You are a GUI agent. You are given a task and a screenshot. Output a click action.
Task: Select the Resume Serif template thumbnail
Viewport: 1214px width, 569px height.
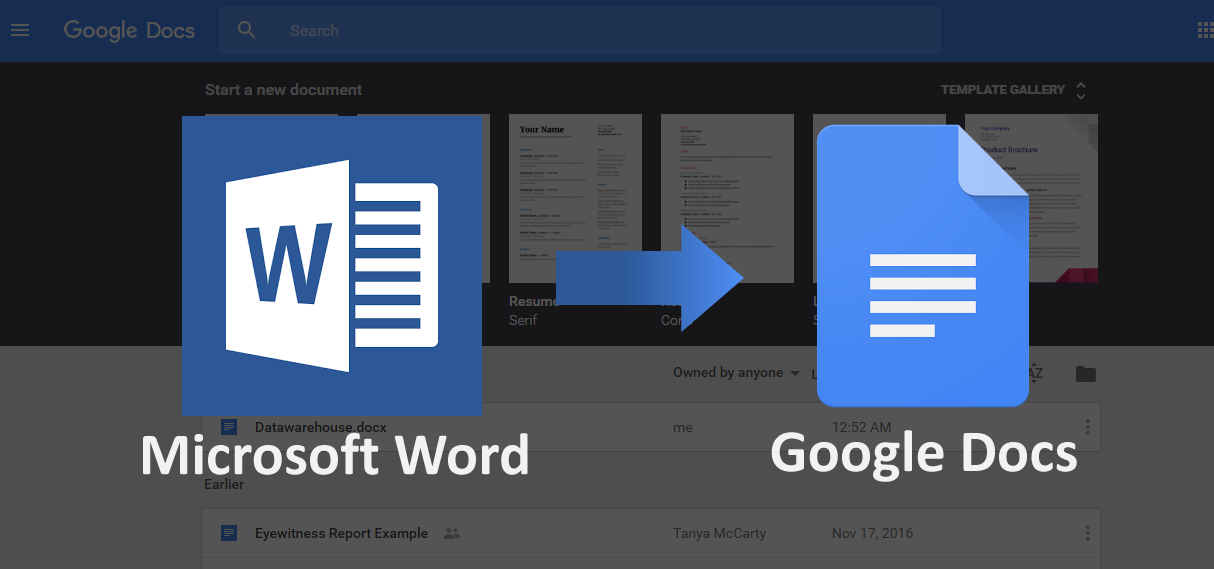(575, 198)
